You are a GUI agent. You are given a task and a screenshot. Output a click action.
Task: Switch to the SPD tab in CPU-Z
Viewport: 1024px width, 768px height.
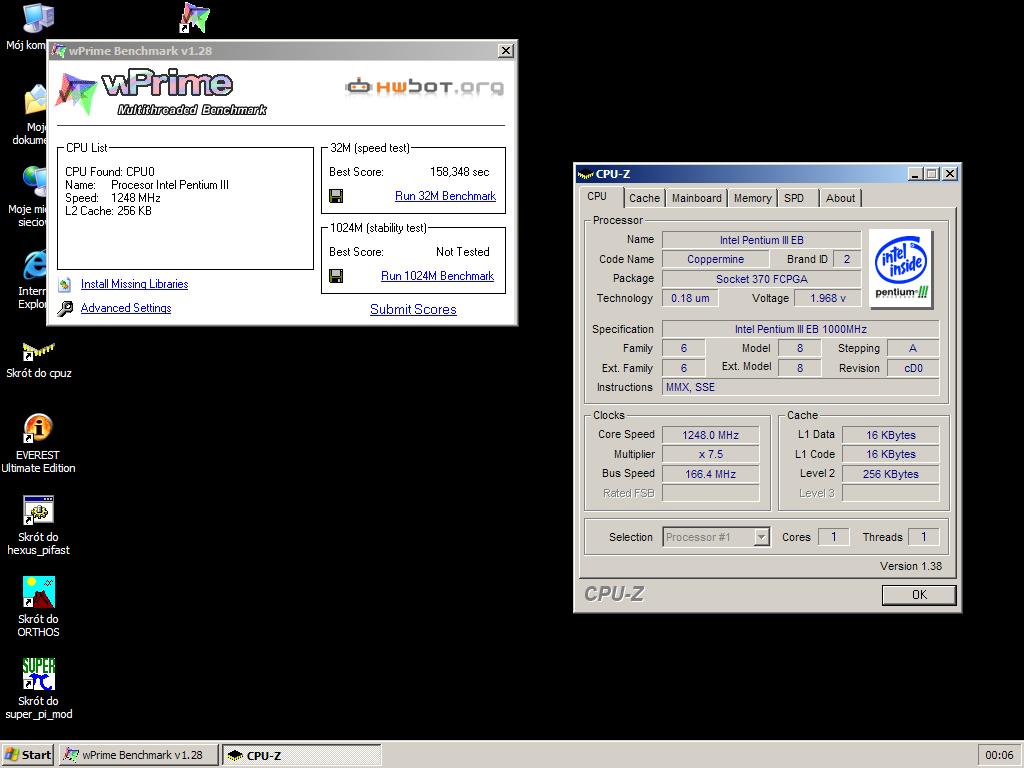794,198
